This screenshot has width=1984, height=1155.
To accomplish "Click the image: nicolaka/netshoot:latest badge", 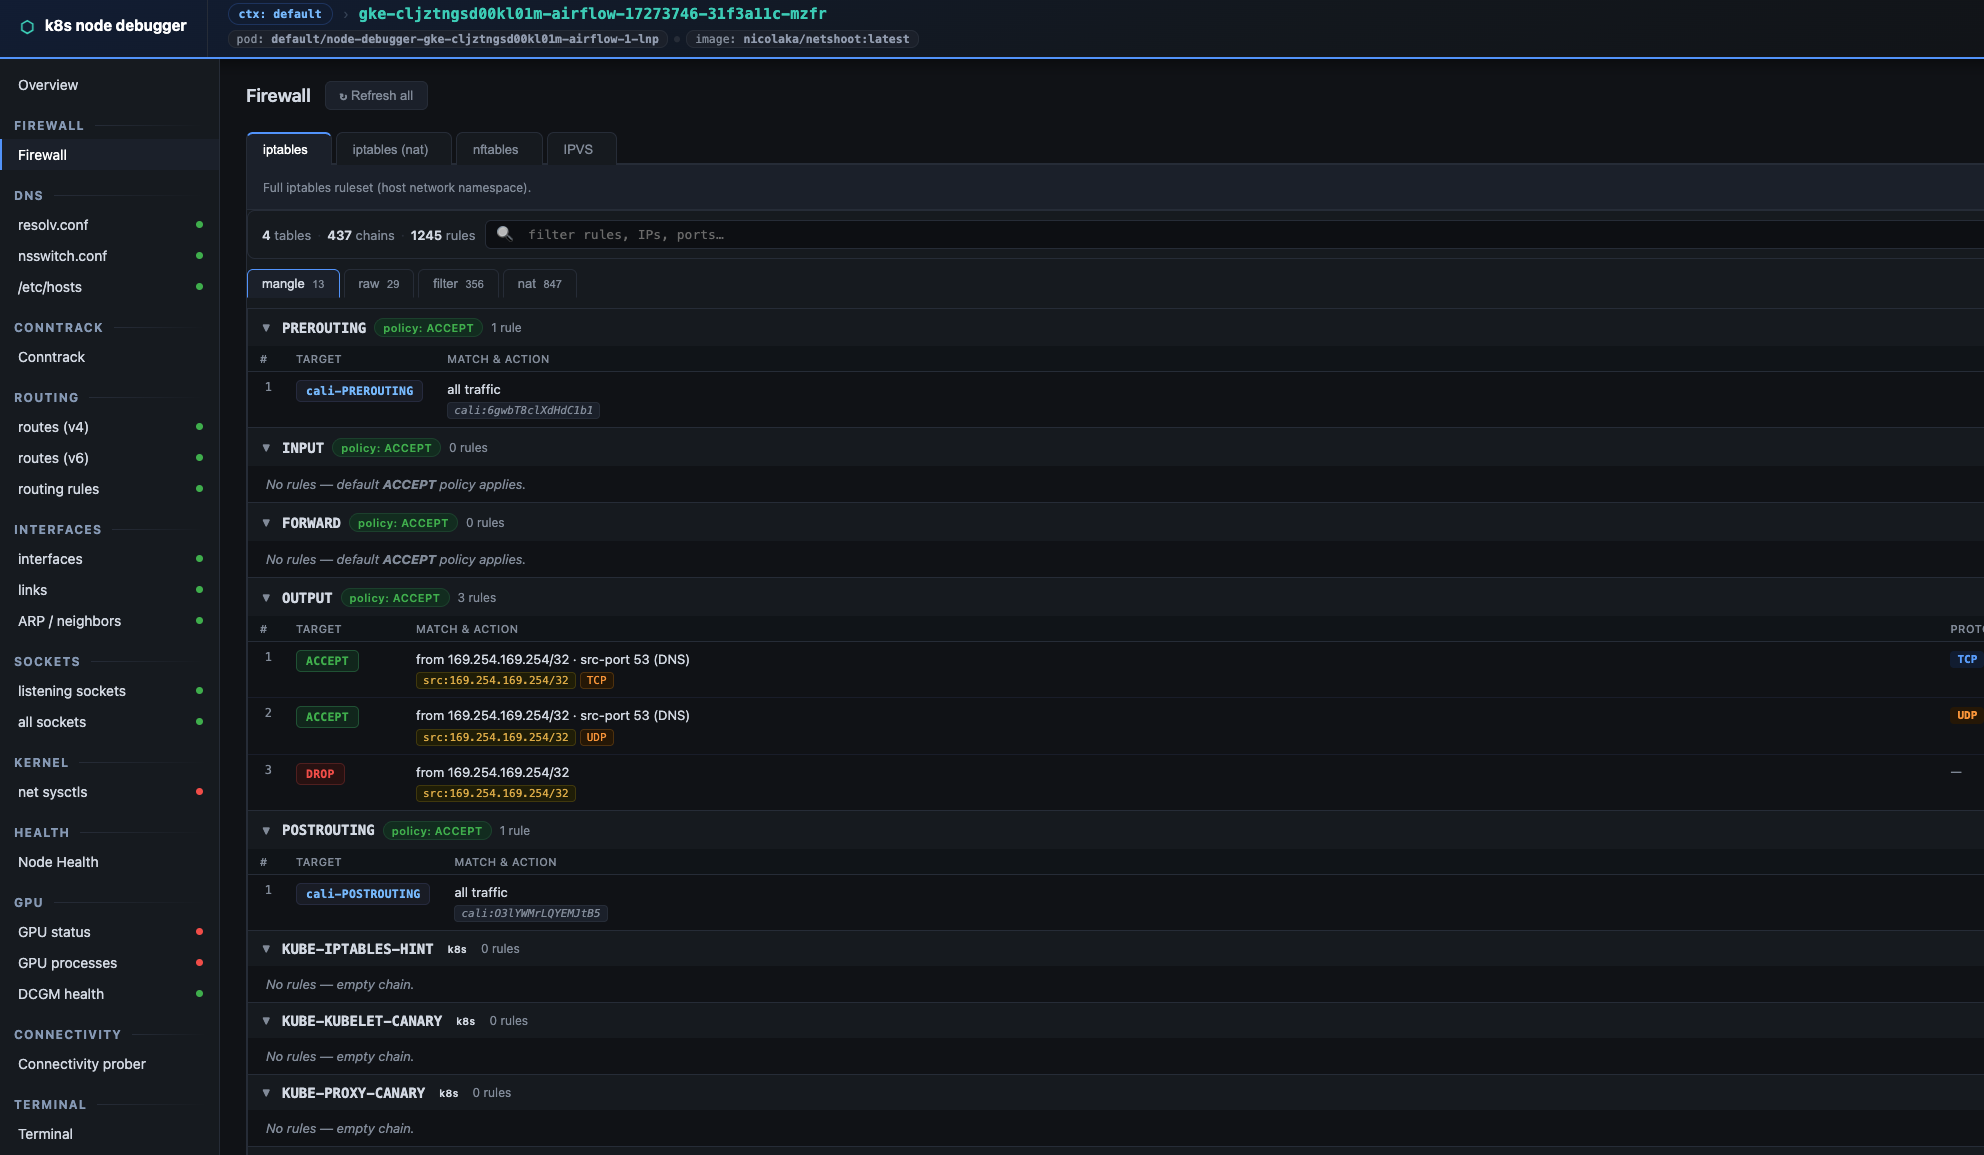I will click(802, 39).
